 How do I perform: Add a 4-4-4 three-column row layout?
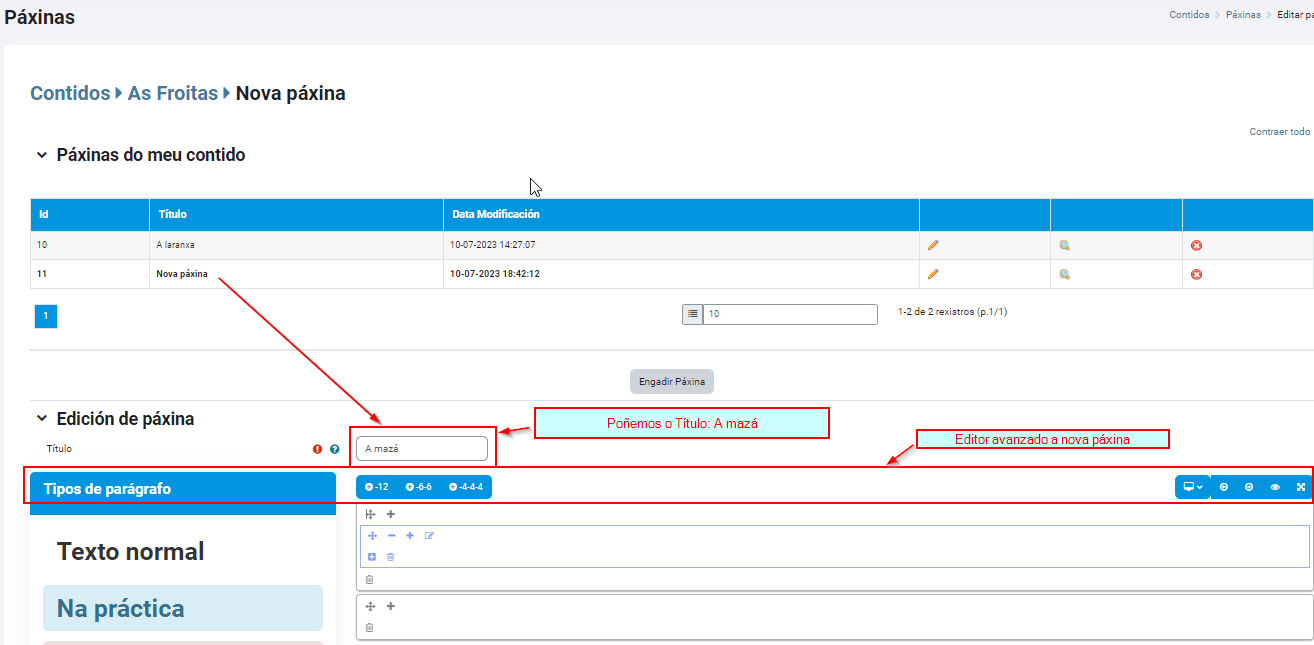click(x=466, y=487)
